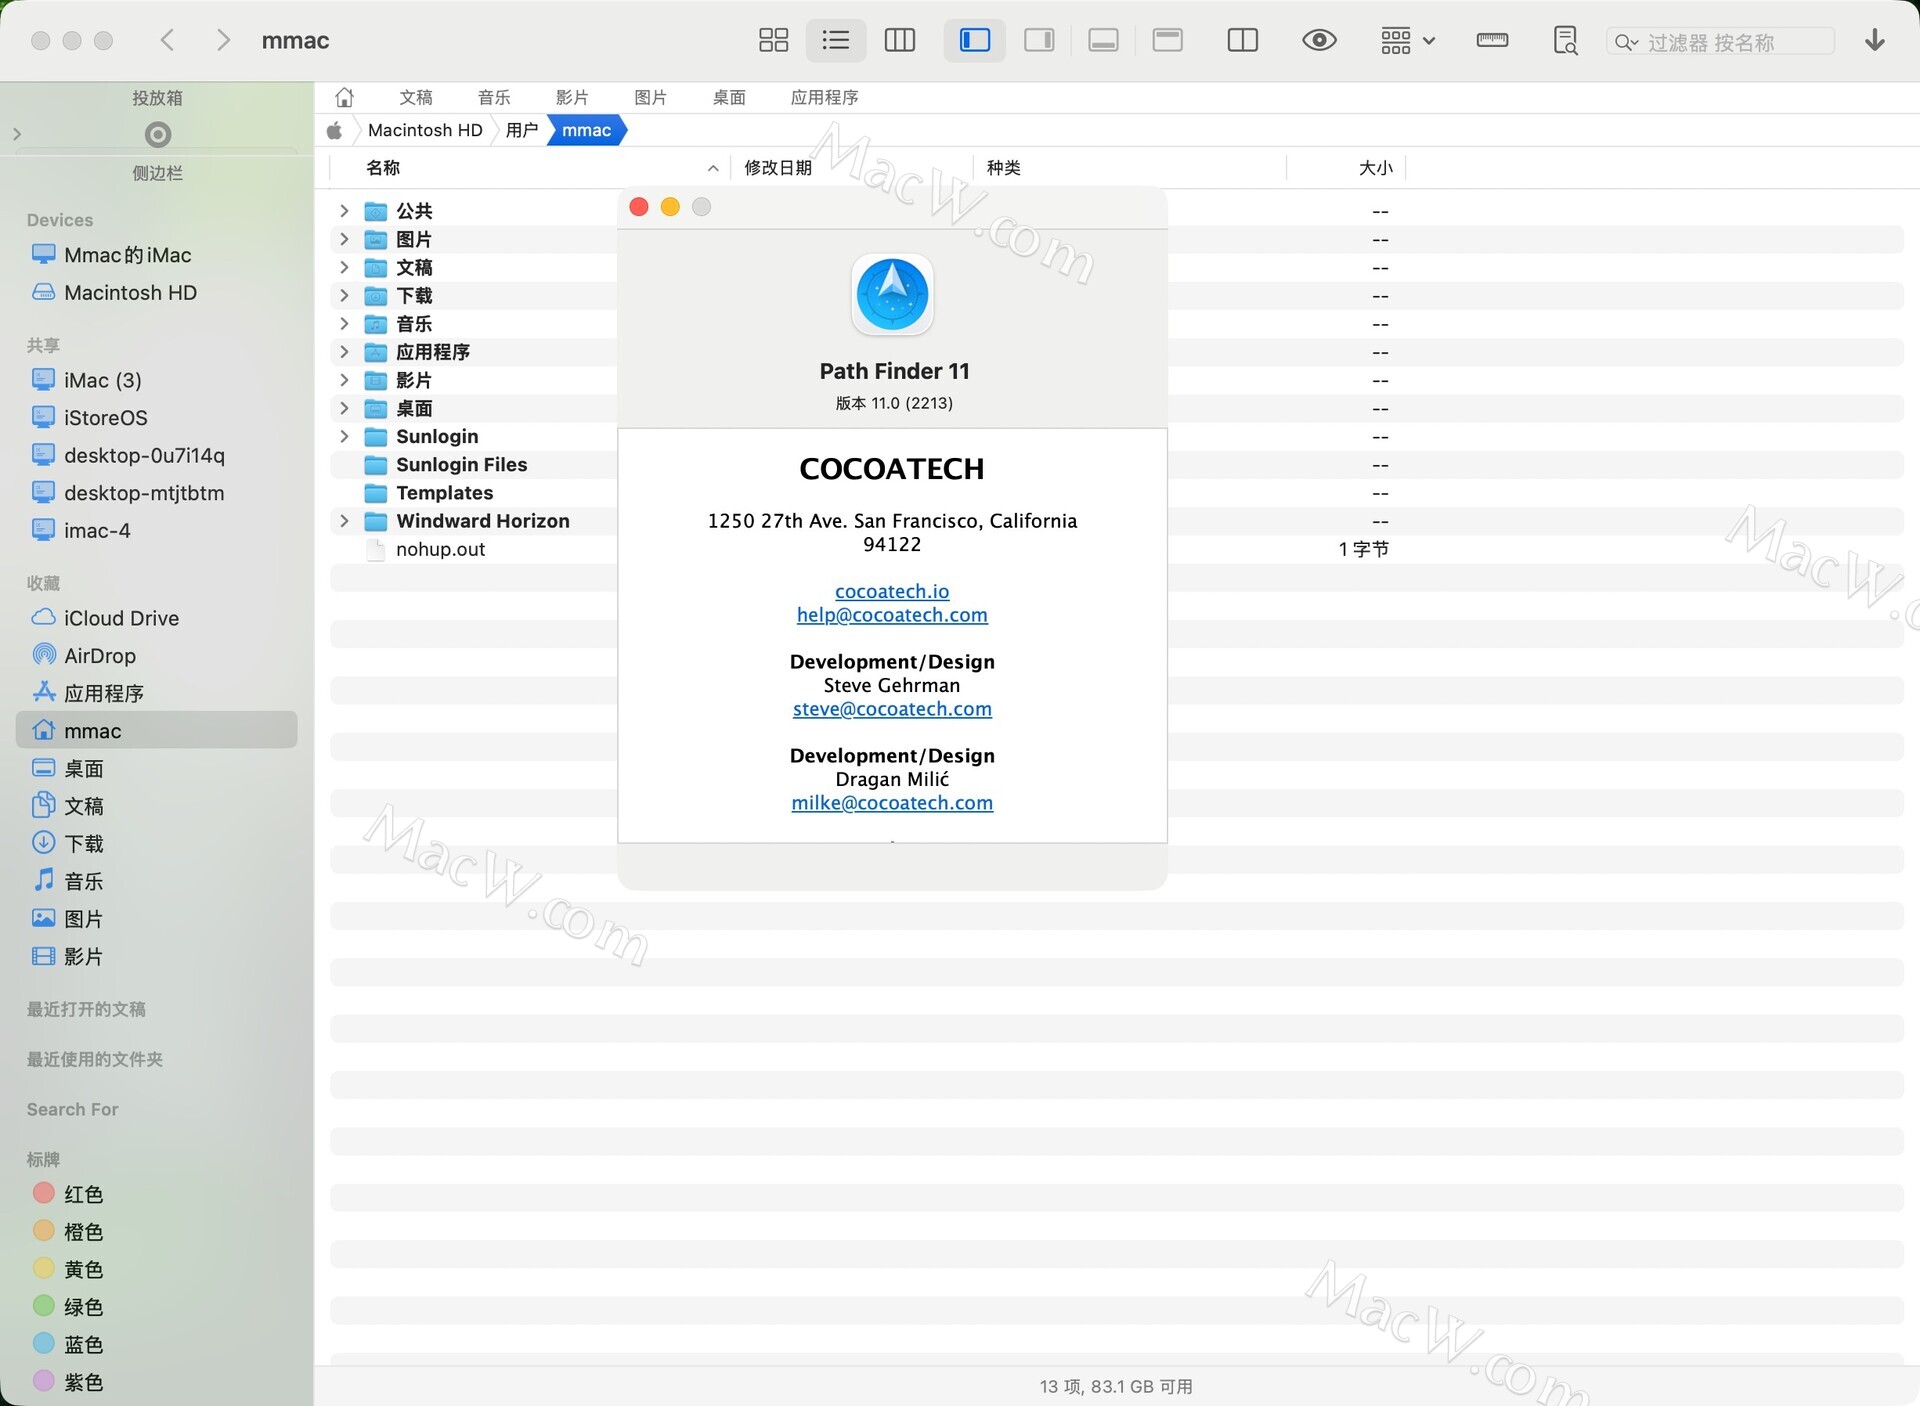The height and width of the screenshot is (1406, 1920).
Task: Open the cocoatech.io link
Action: tap(891, 591)
